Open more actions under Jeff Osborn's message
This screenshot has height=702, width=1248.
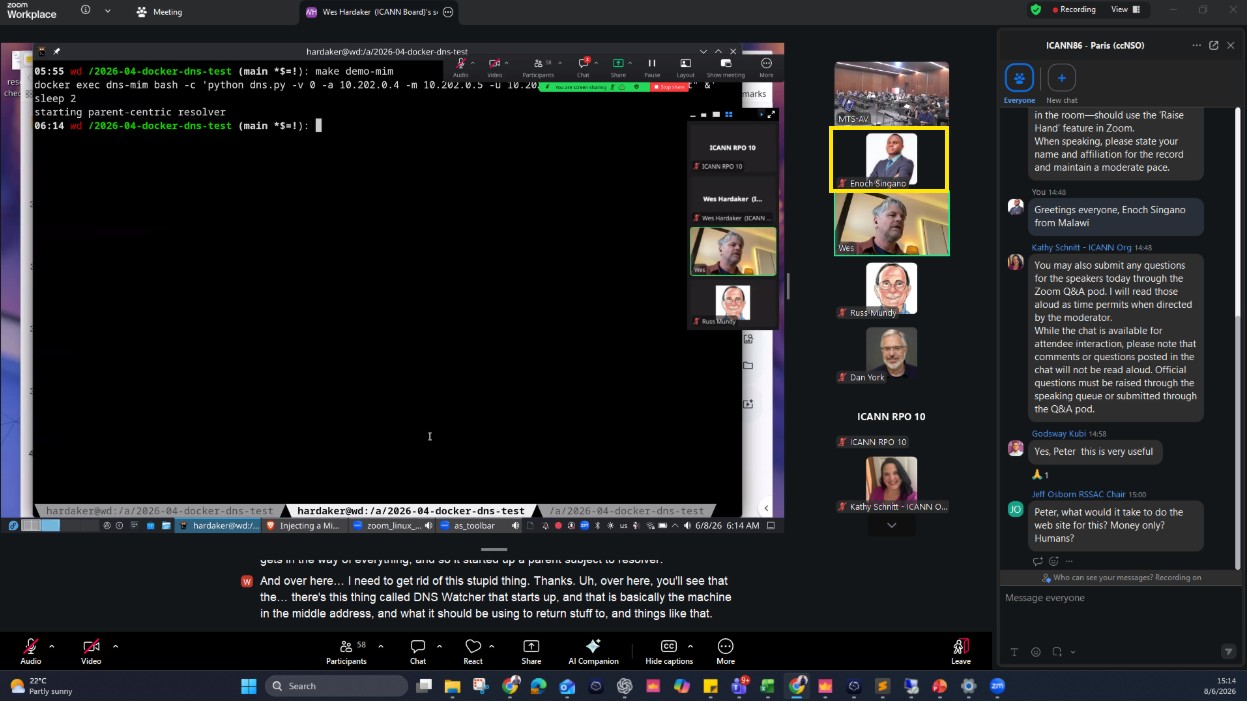coord(1069,561)
